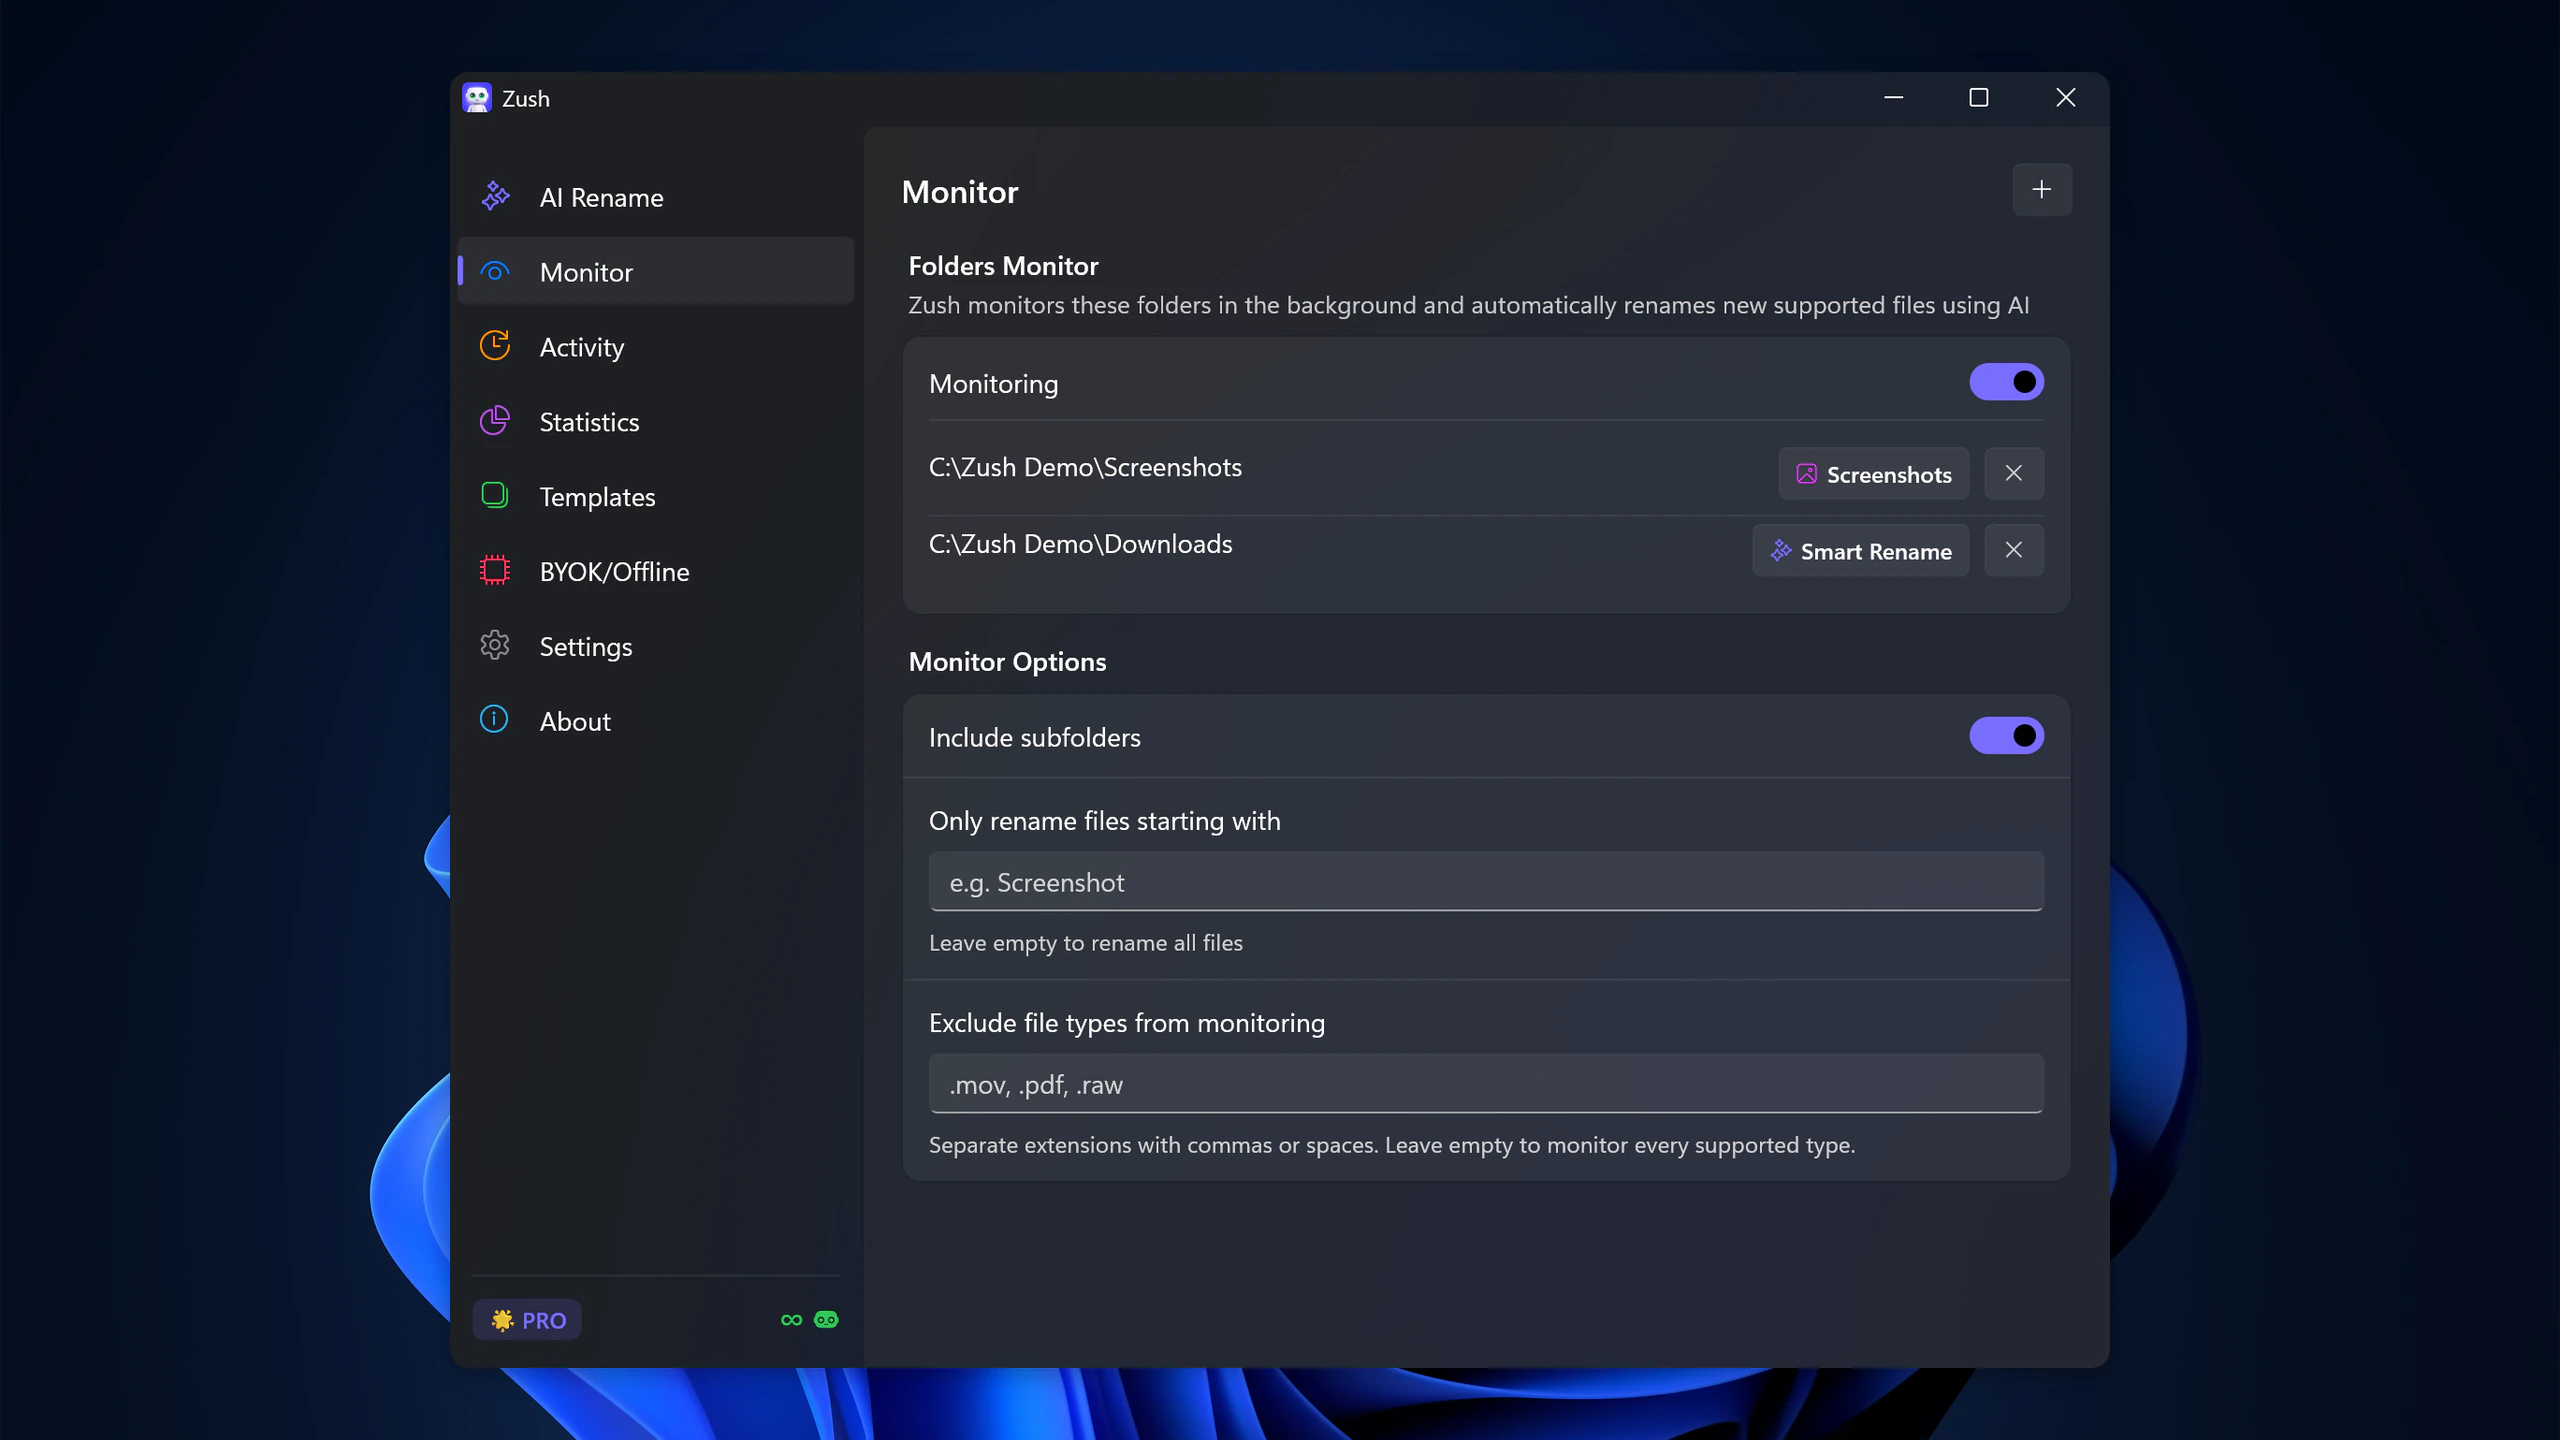Click the green robot face icon
Screen dimensions: 2560x1440
pyautogui.click(x=826, y=1320)
